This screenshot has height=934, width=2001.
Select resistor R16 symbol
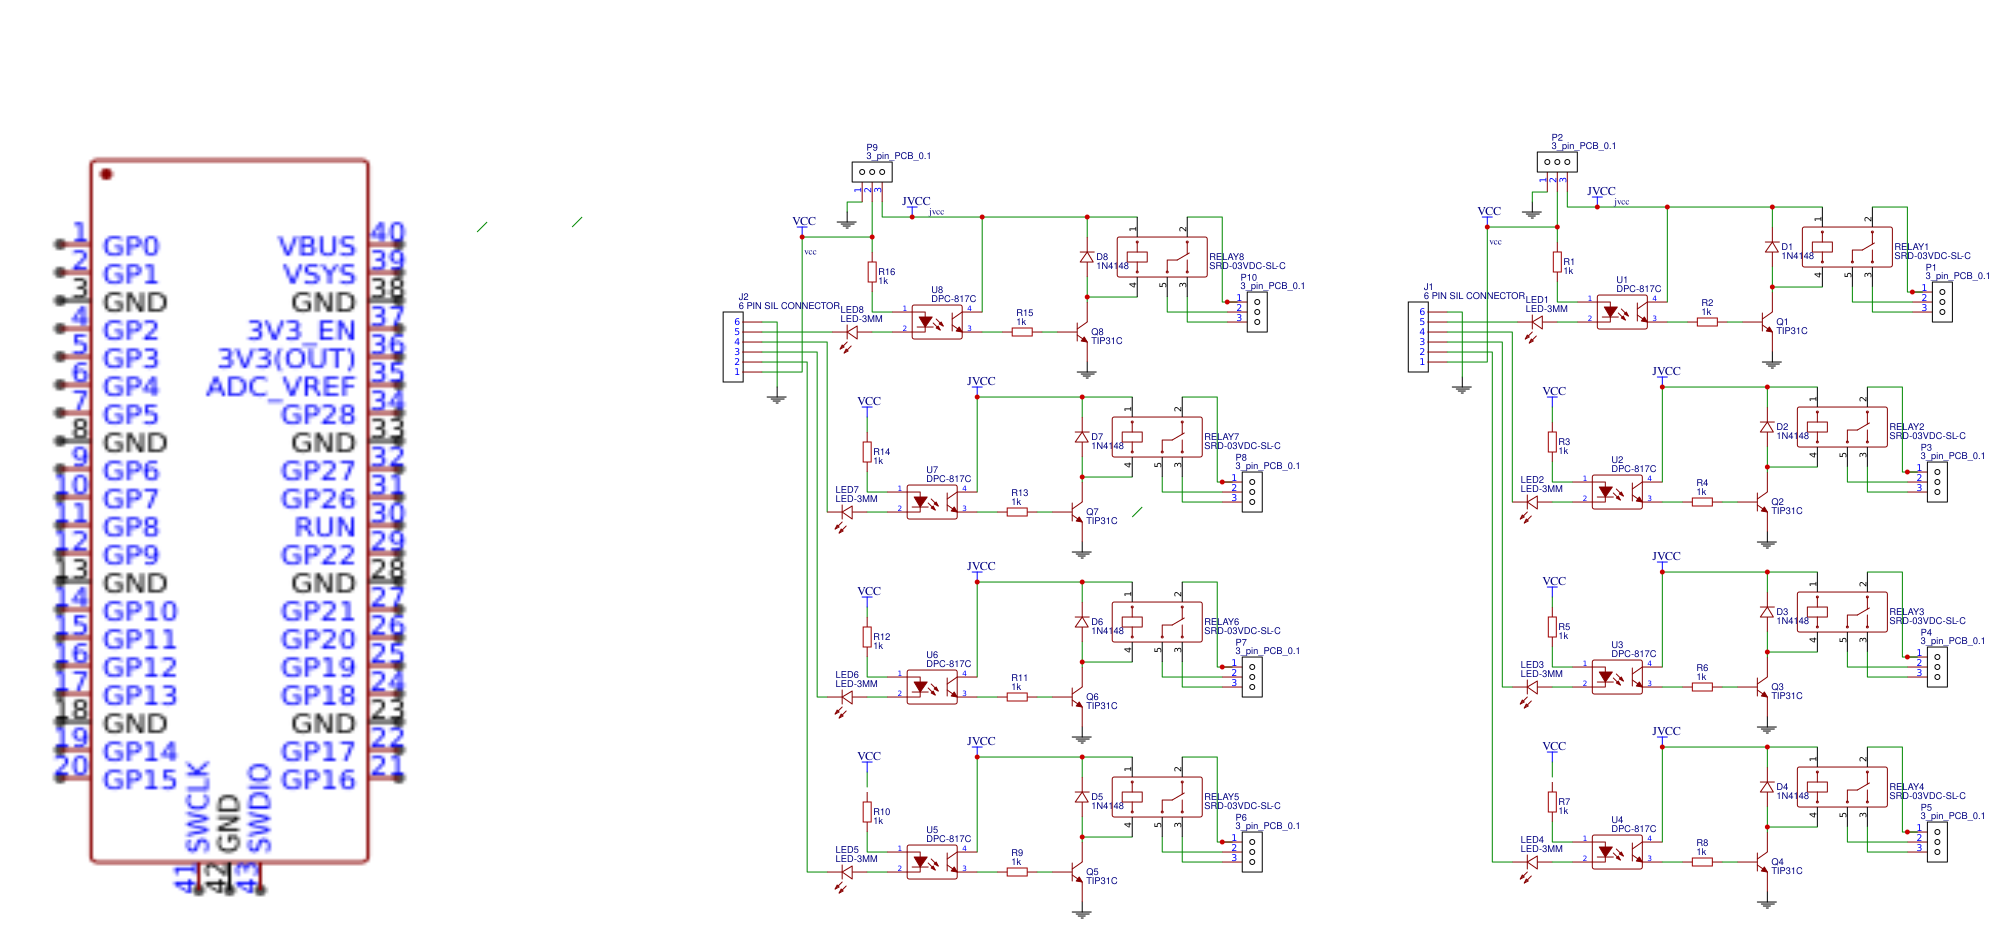tap(872, 272)
